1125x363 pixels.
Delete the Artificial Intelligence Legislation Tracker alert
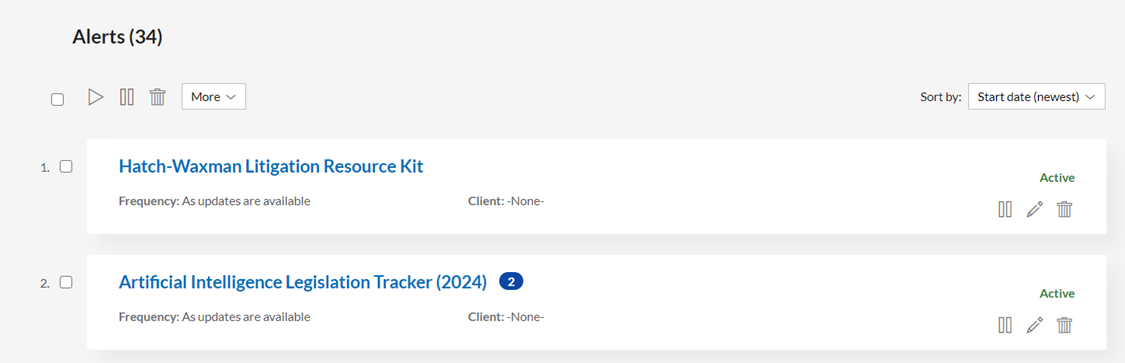point(1065,325)
